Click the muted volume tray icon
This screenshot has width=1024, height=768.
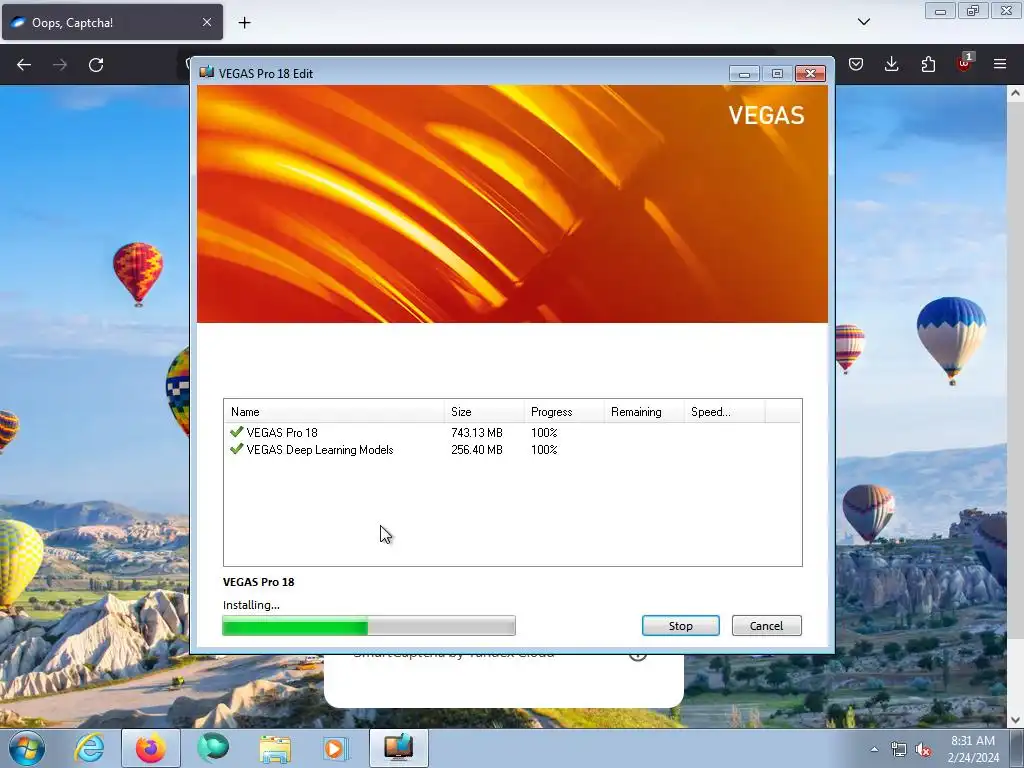click(923, 750)
